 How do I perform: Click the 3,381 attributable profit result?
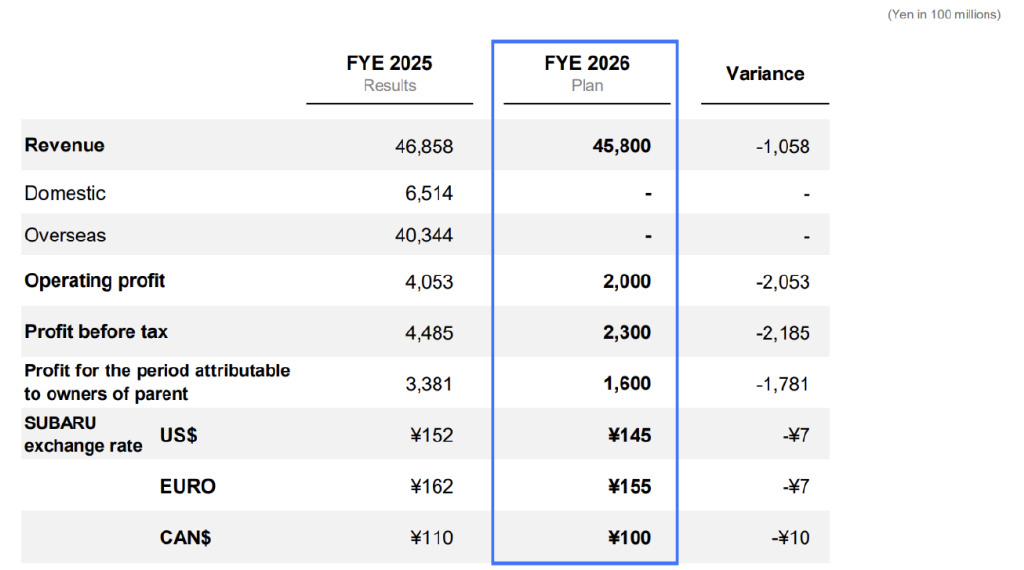pos(431,383)
